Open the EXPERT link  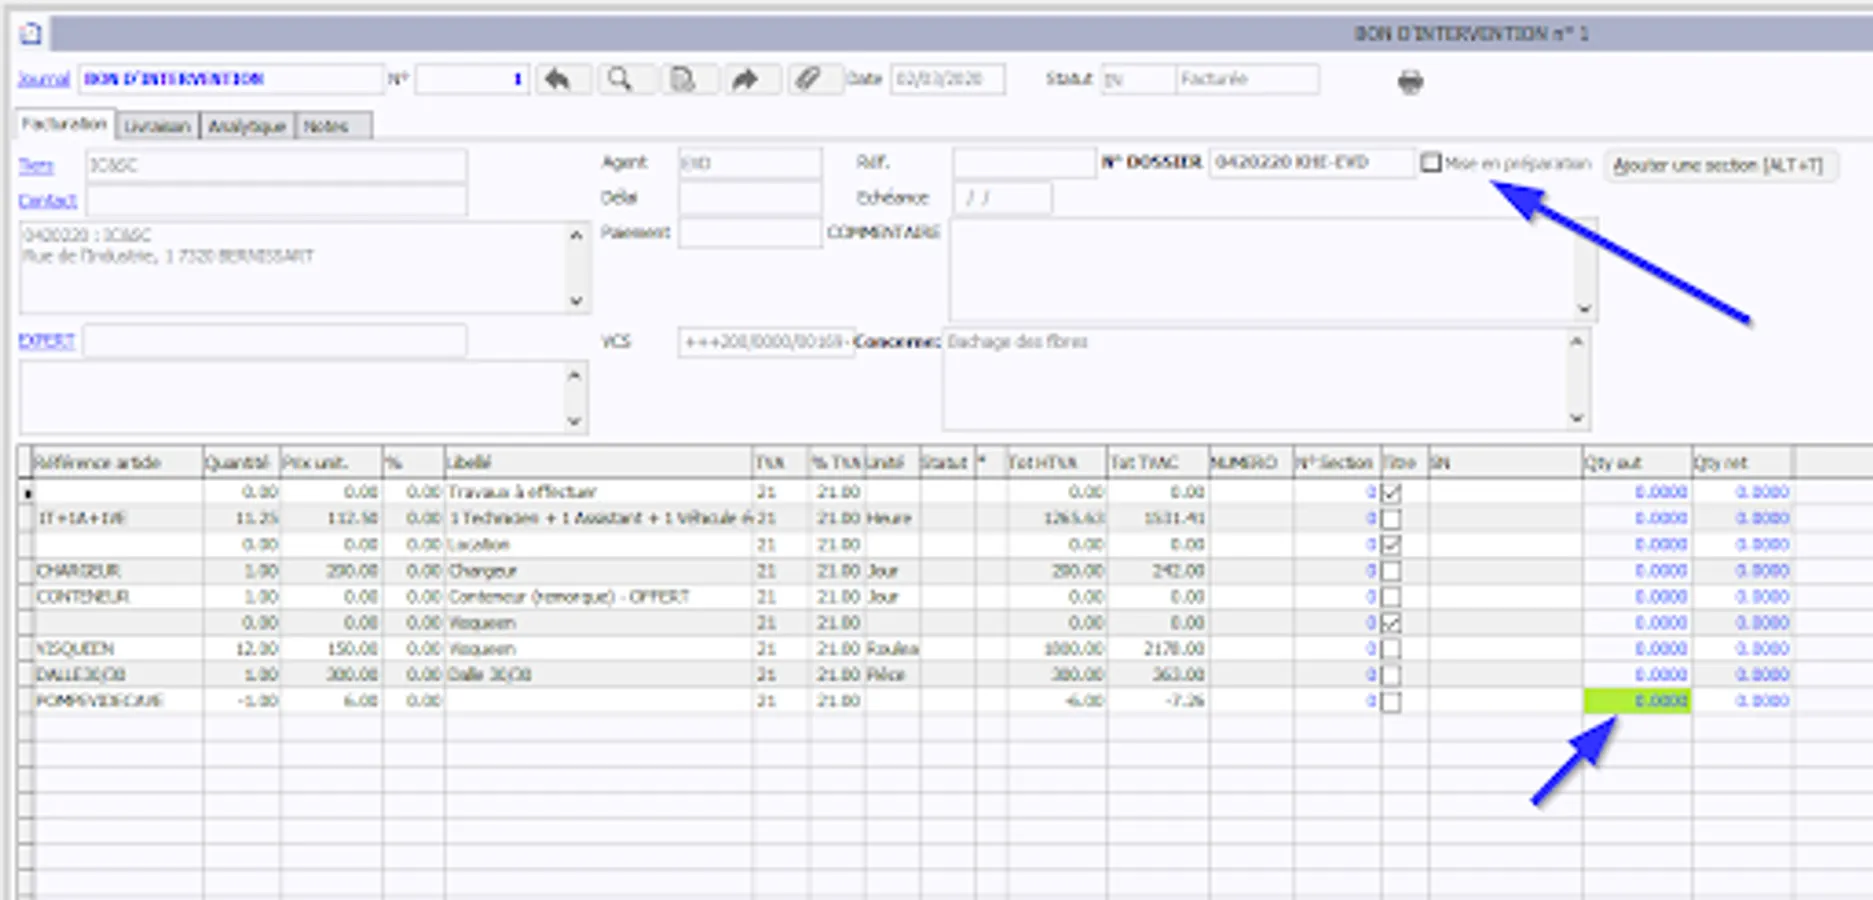point(46,341)
